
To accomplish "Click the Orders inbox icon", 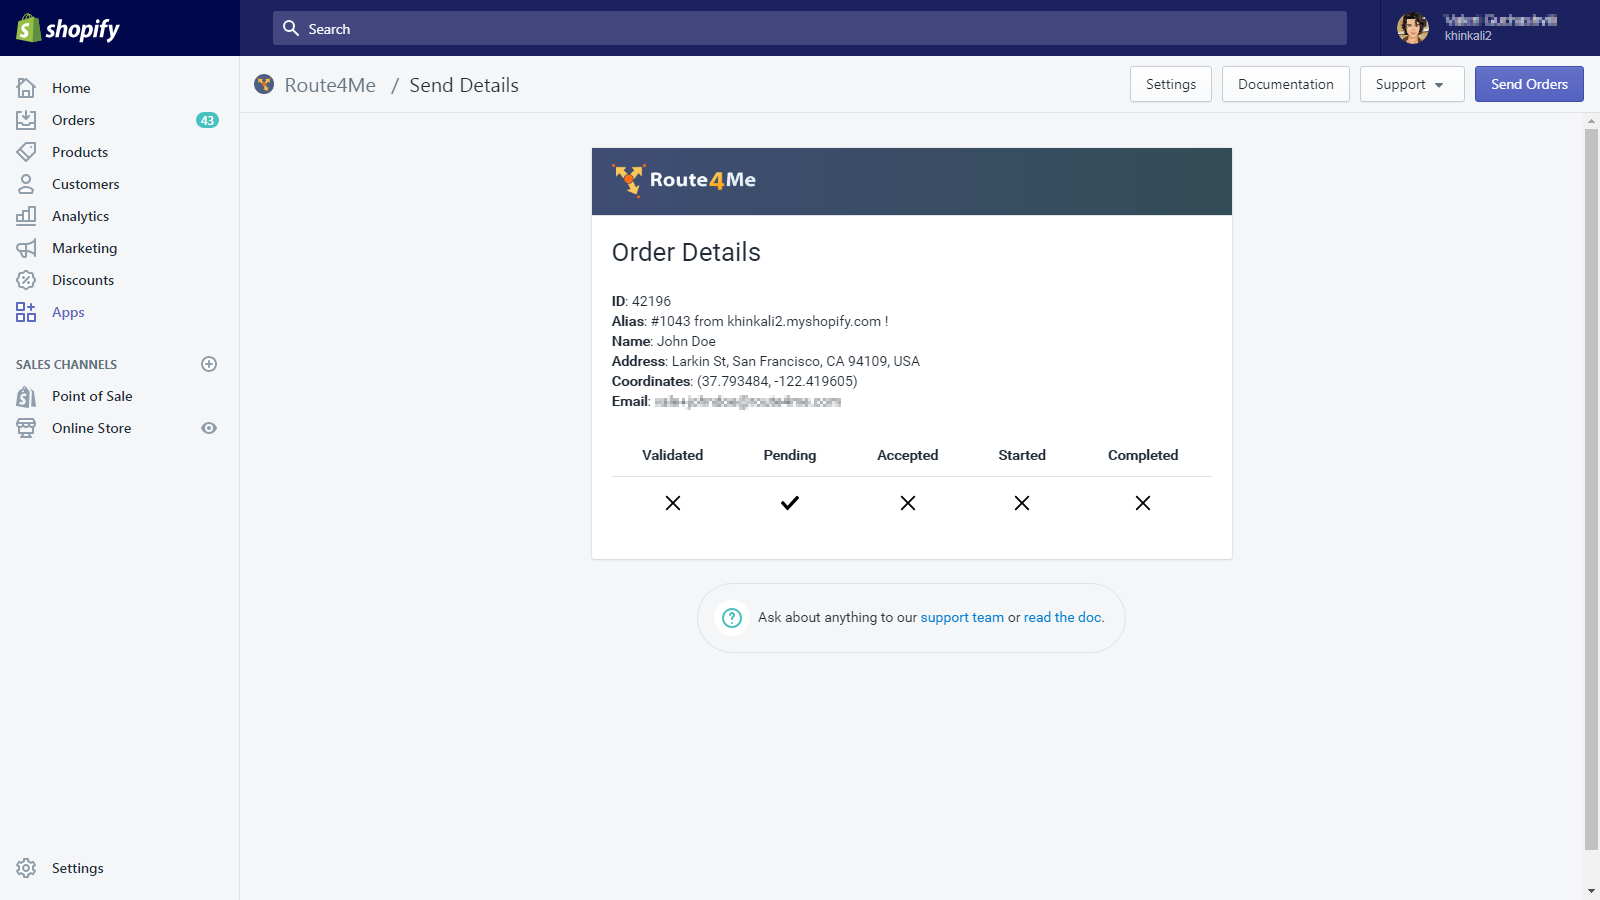I will click(26, 120).
